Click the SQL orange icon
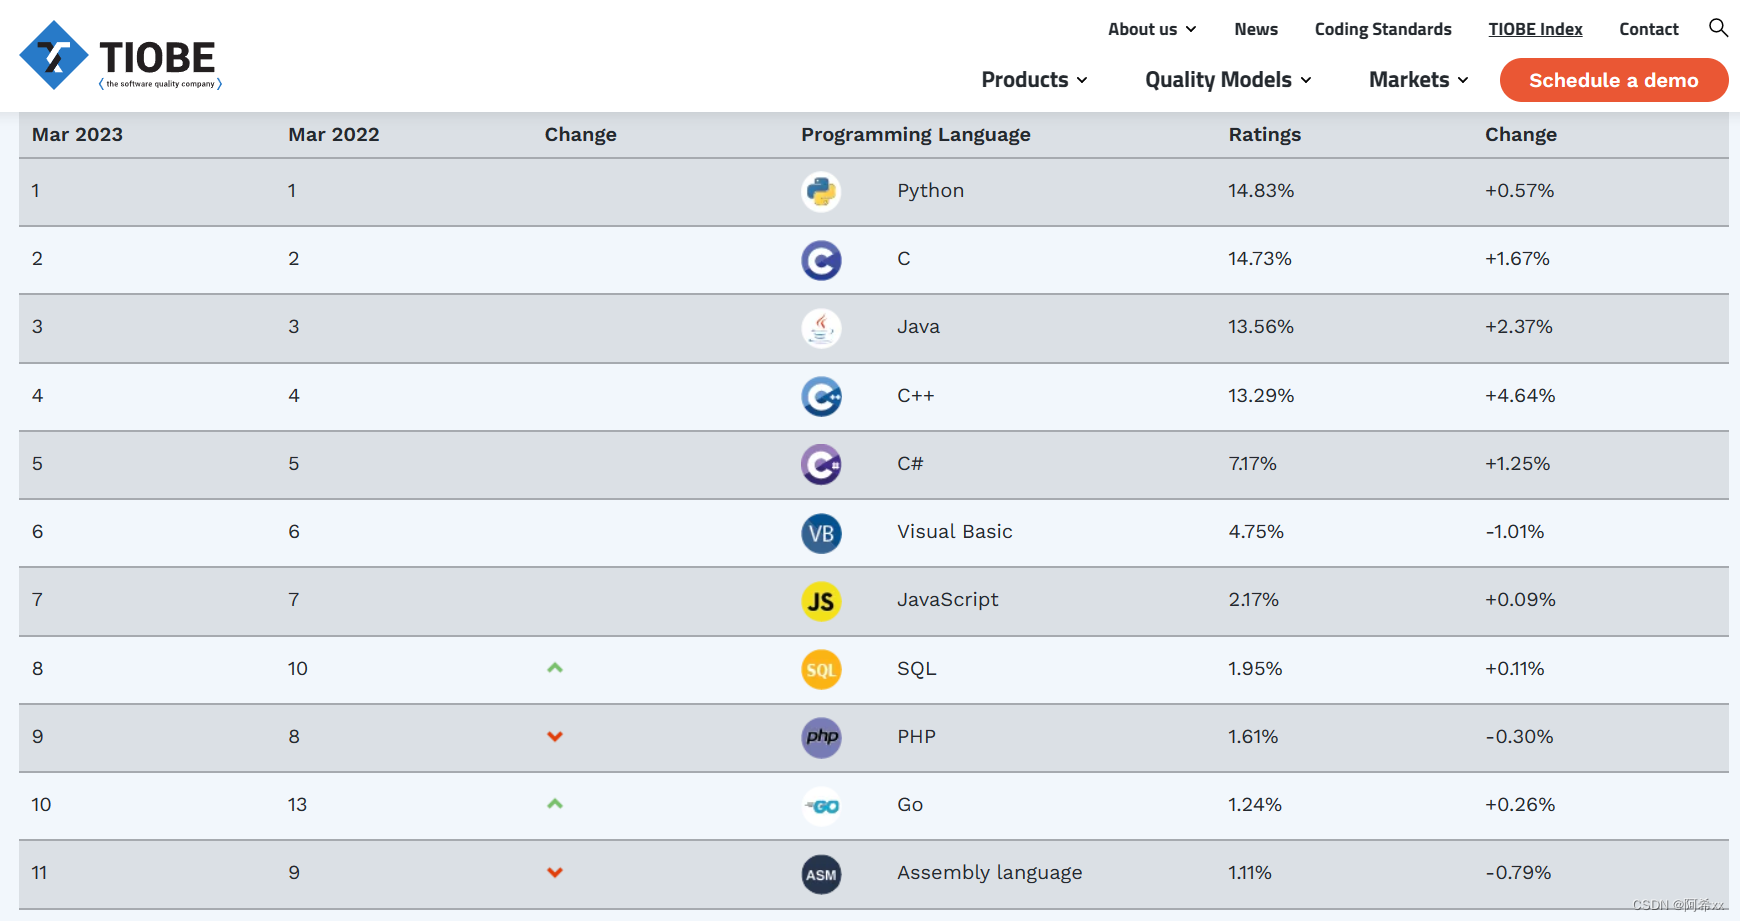The height and width of the screenshot is (921, 1740). pos(821,670)
